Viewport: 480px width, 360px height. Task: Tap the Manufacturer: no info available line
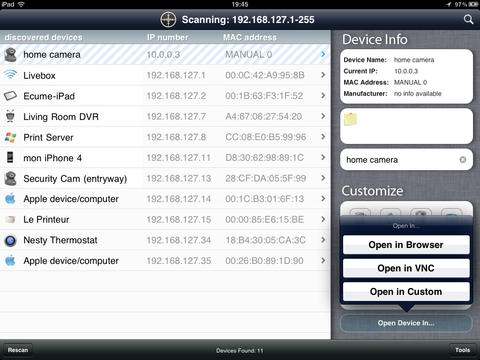(392, 94)
